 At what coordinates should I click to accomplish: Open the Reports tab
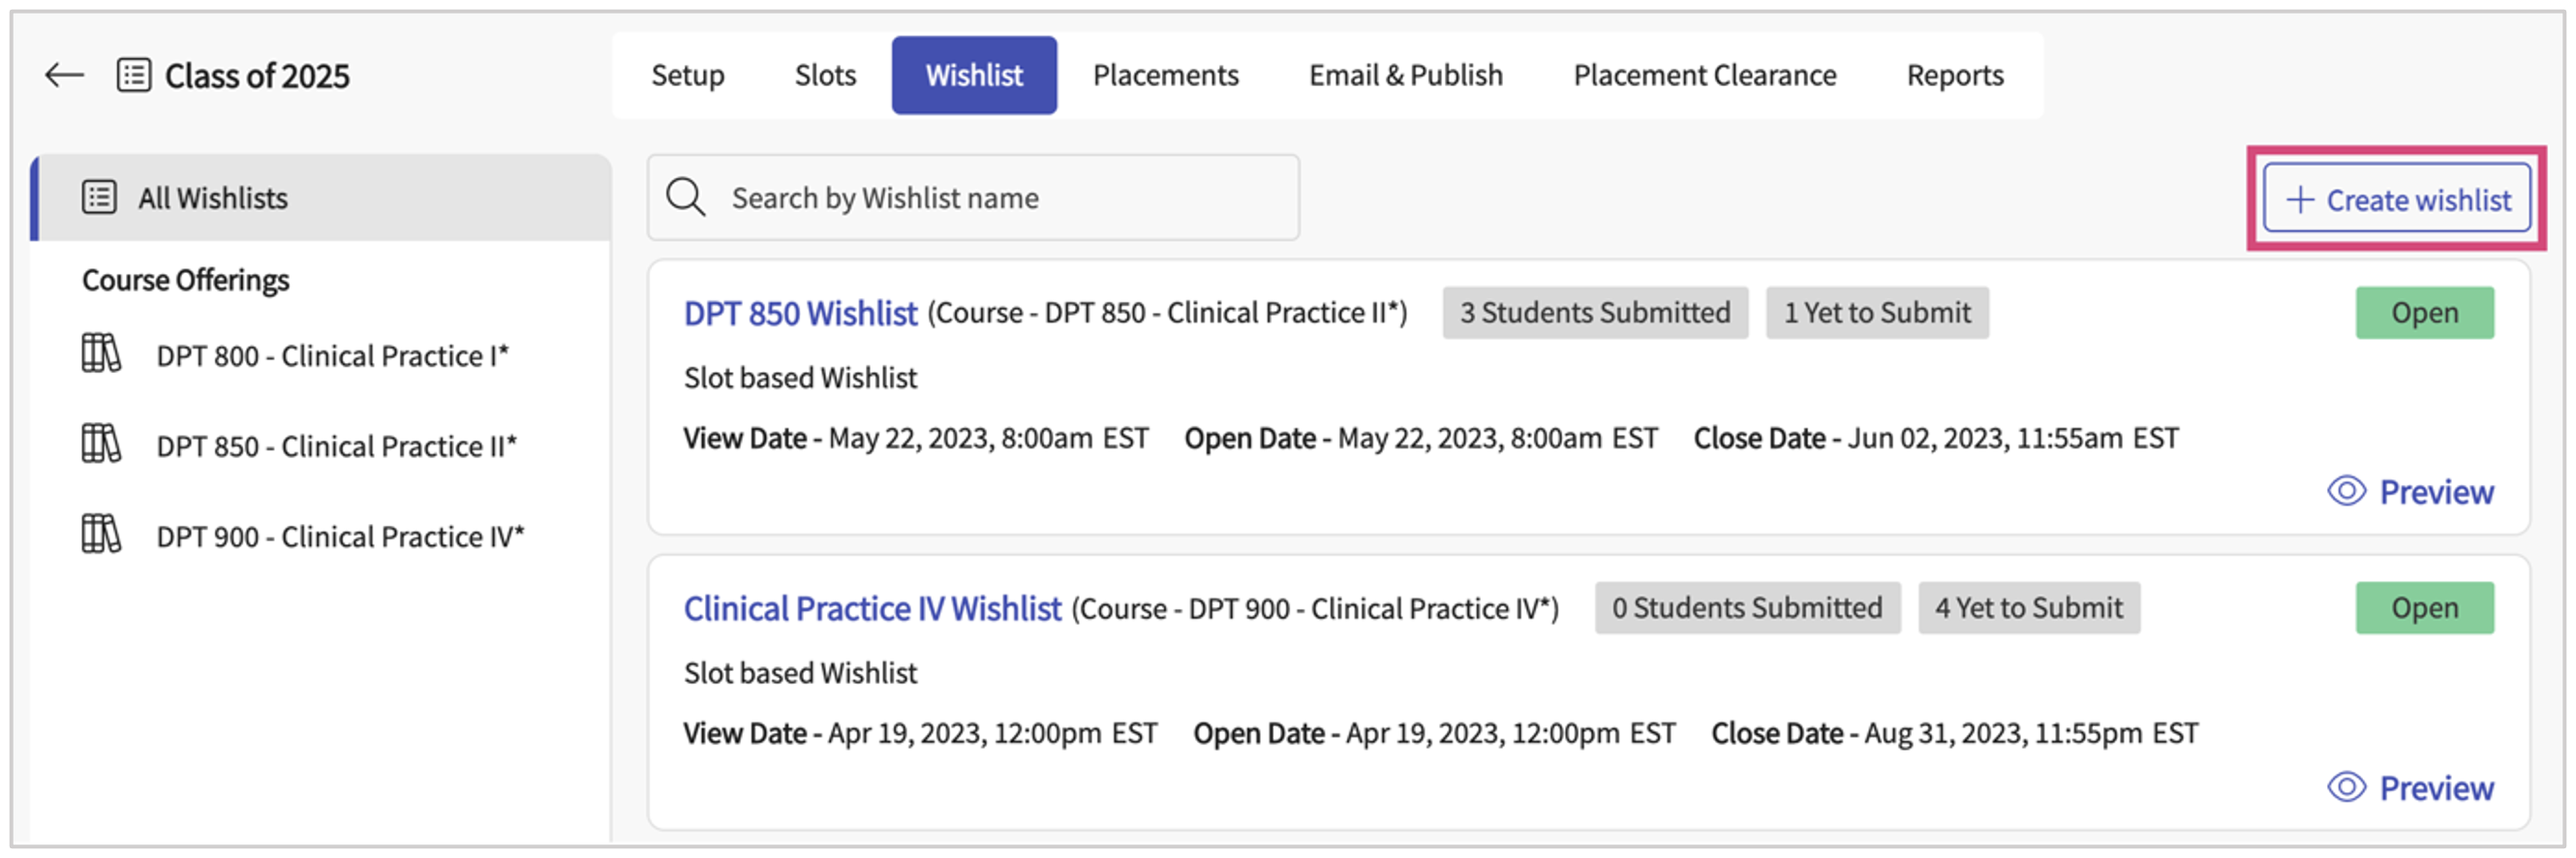tap(1954, 75)
